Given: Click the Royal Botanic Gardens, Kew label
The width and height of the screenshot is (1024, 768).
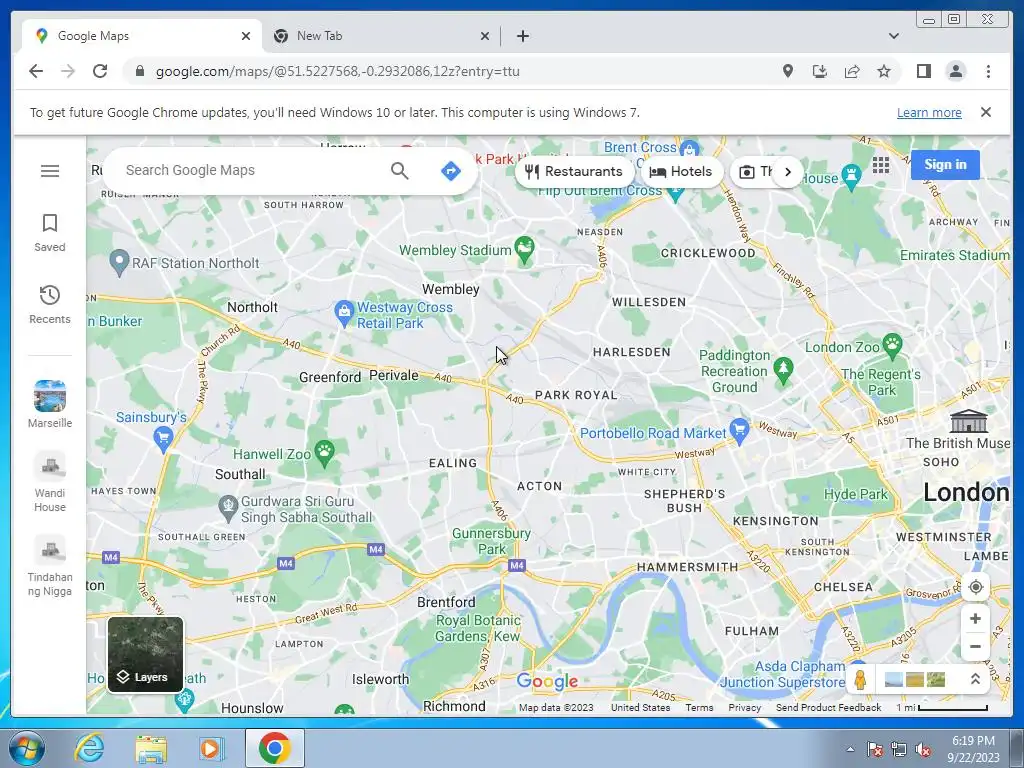Looking at the screenshot, I should coord(478,628).
